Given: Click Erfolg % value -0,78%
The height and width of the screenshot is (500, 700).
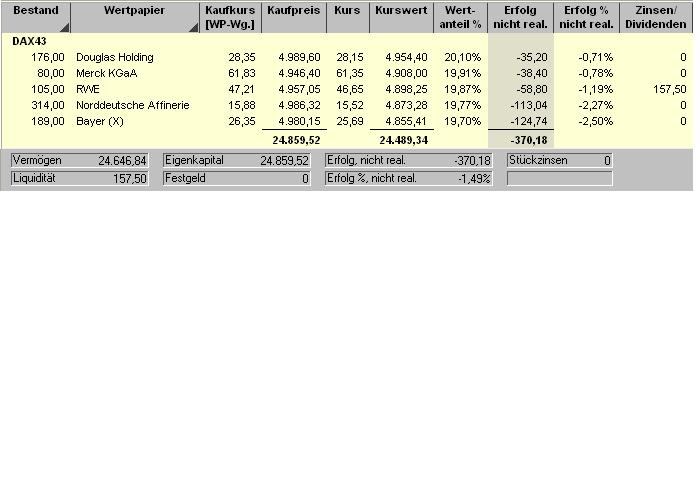Looking at the screenshot, I should click(596, 73).
